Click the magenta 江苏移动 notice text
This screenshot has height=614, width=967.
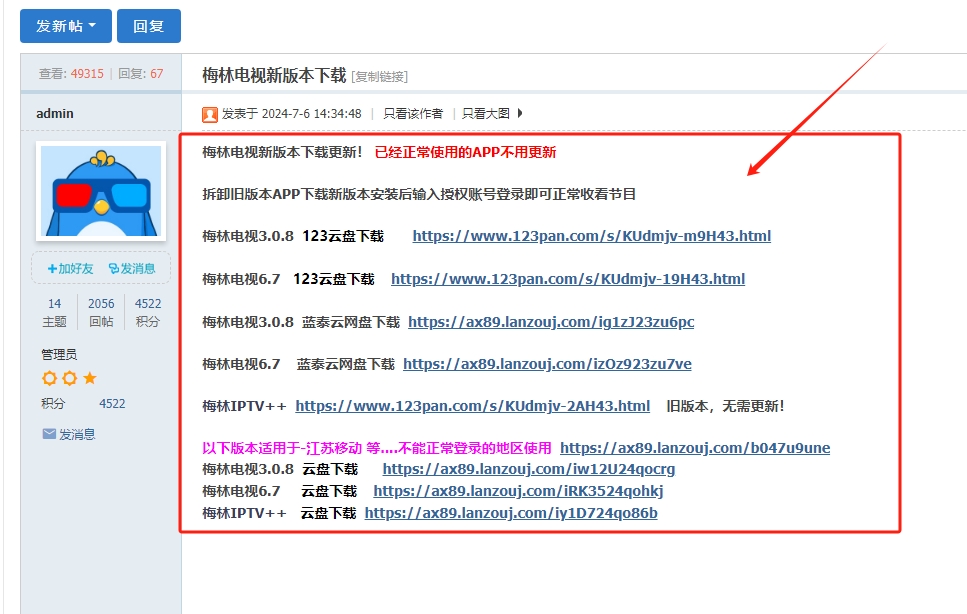pyautogui.click(x=377, y=448)
